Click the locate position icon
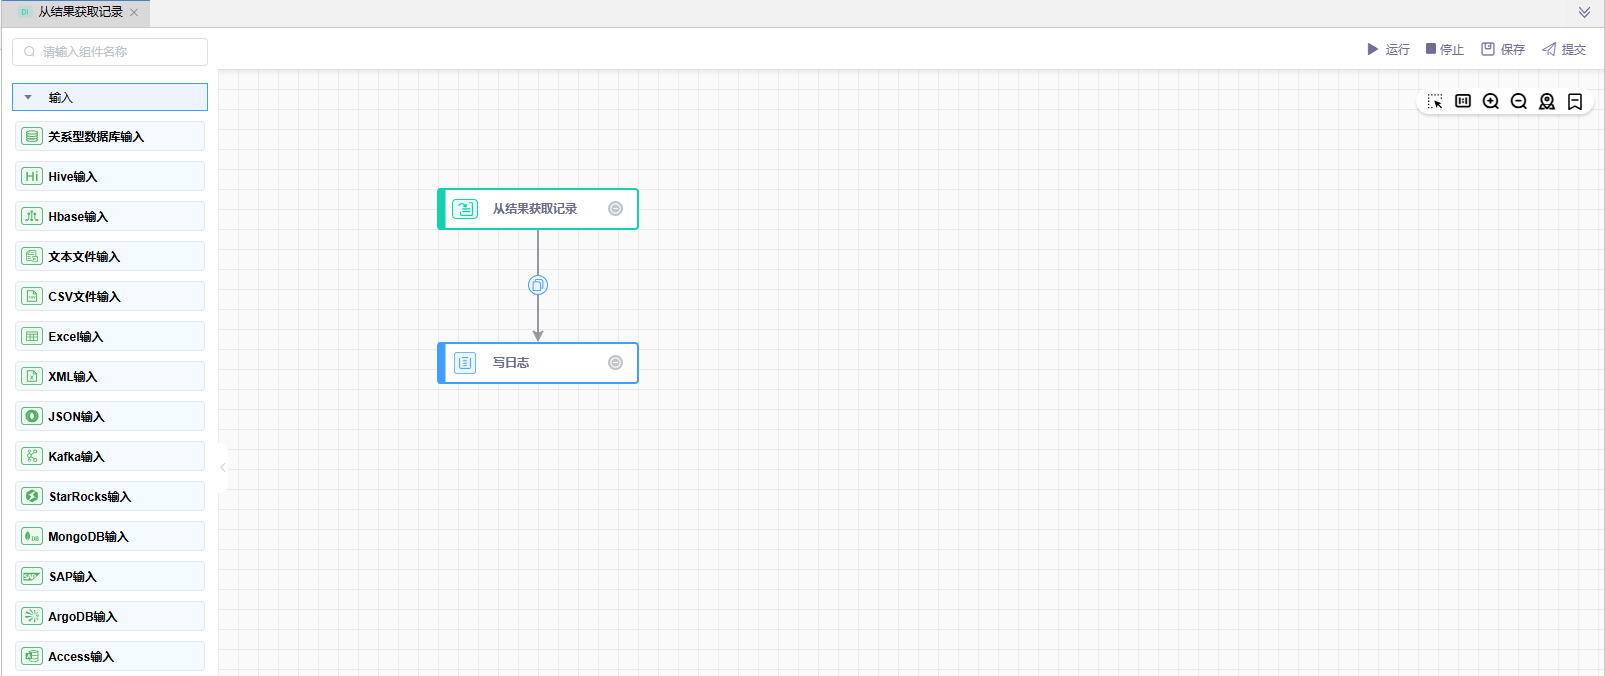The height and width of the screenshot is (676, 1605). coord(1547,101)
